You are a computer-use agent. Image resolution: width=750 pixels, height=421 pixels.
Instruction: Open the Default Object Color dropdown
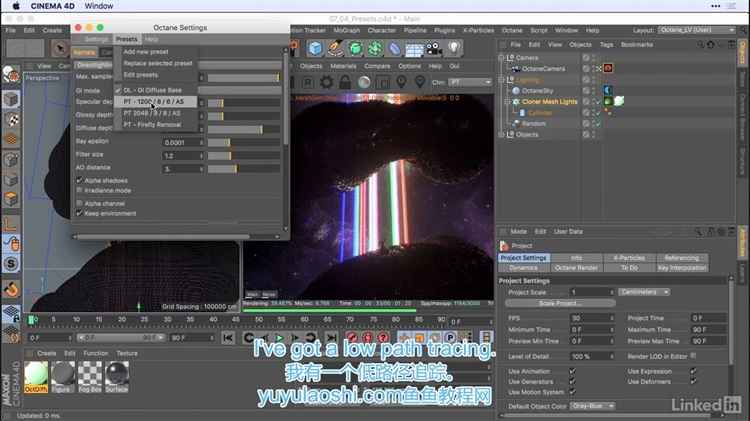592,406
